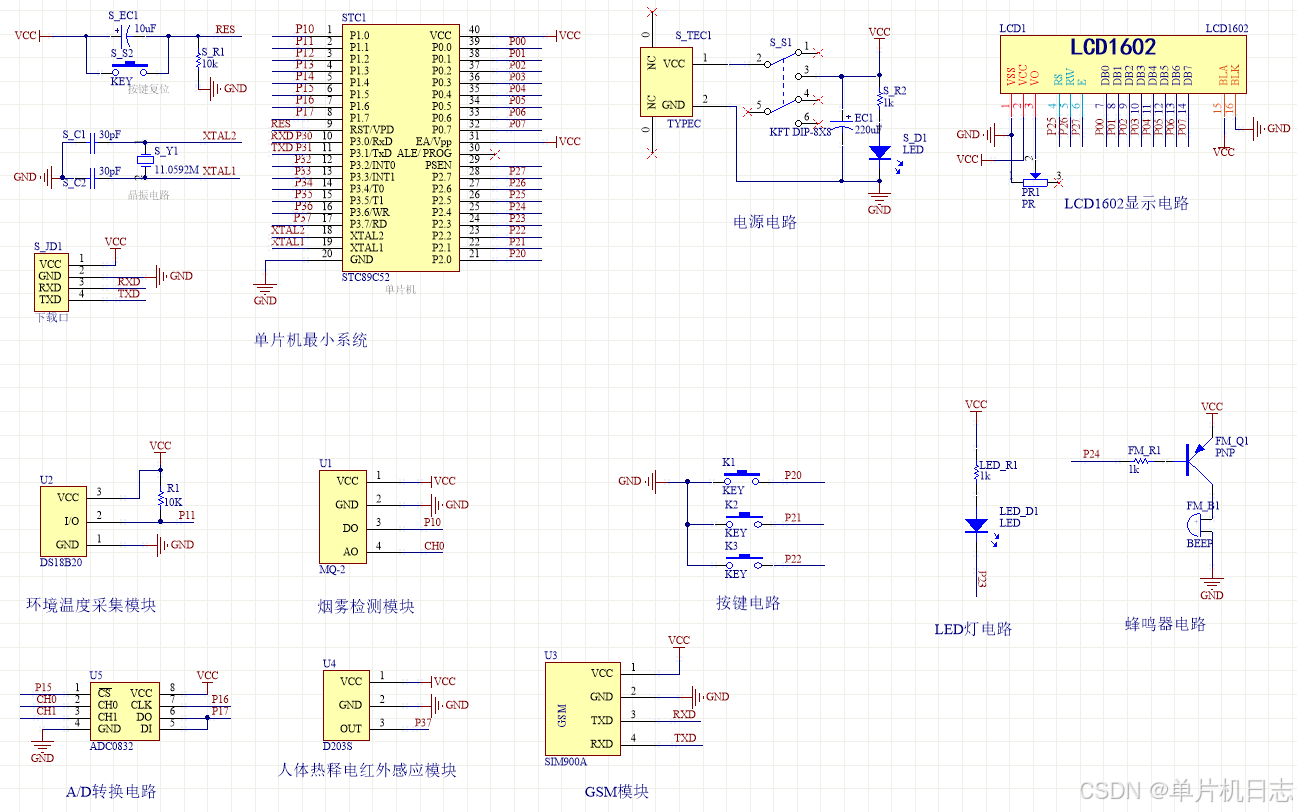Select the S_D1 power LED symbol
This screenshot has width=1297, height=812.
pos(880,153)
